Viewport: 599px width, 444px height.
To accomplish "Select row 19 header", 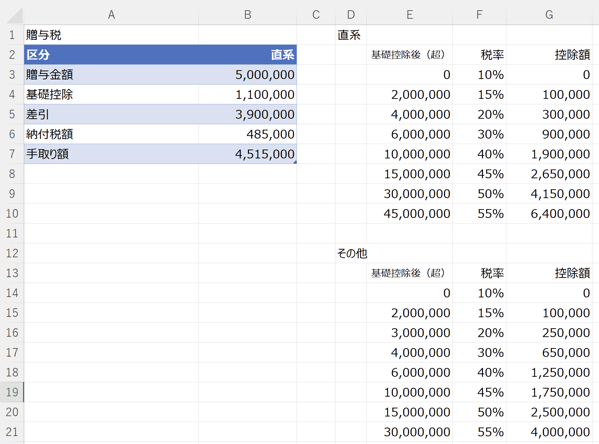I will 12,392.
